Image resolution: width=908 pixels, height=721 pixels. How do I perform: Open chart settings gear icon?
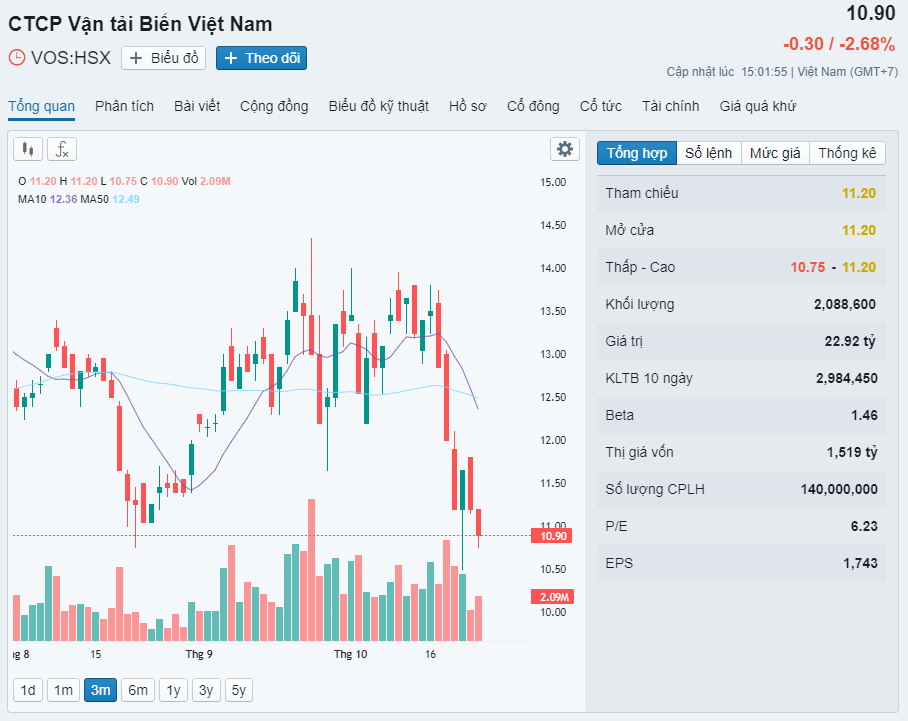(565, 149)
